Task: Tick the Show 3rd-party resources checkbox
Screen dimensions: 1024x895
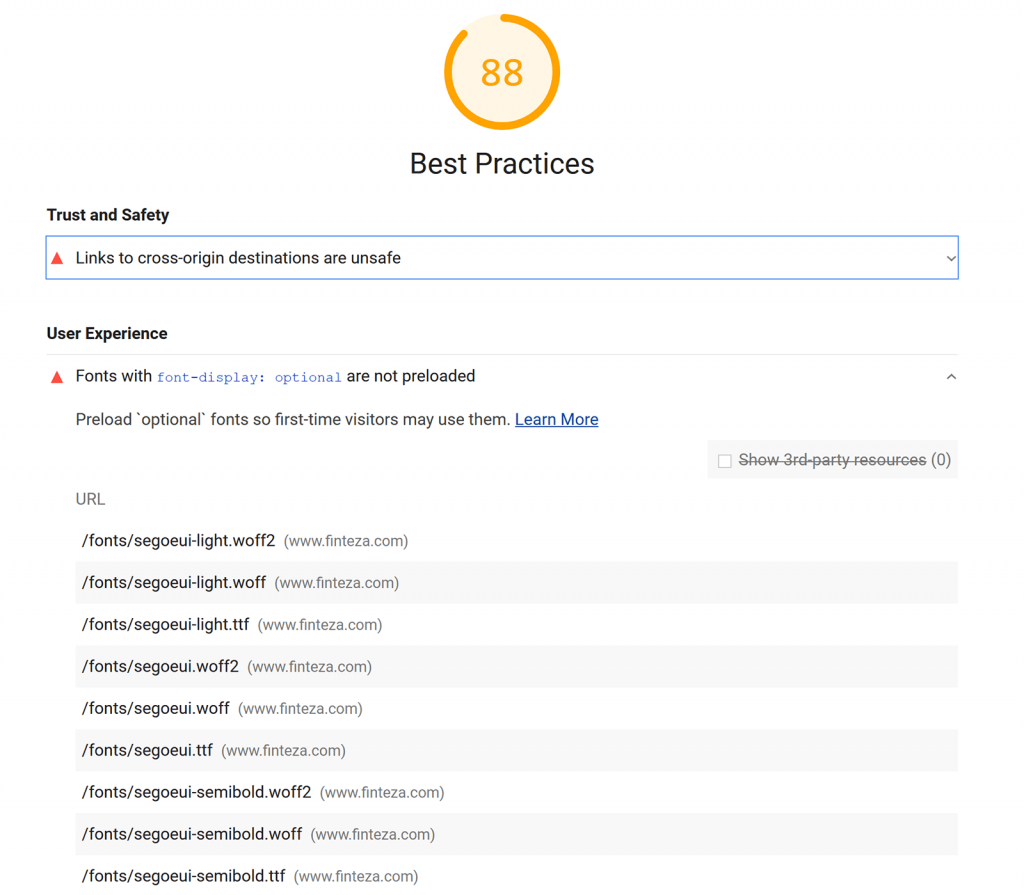Action: (724, 461)
